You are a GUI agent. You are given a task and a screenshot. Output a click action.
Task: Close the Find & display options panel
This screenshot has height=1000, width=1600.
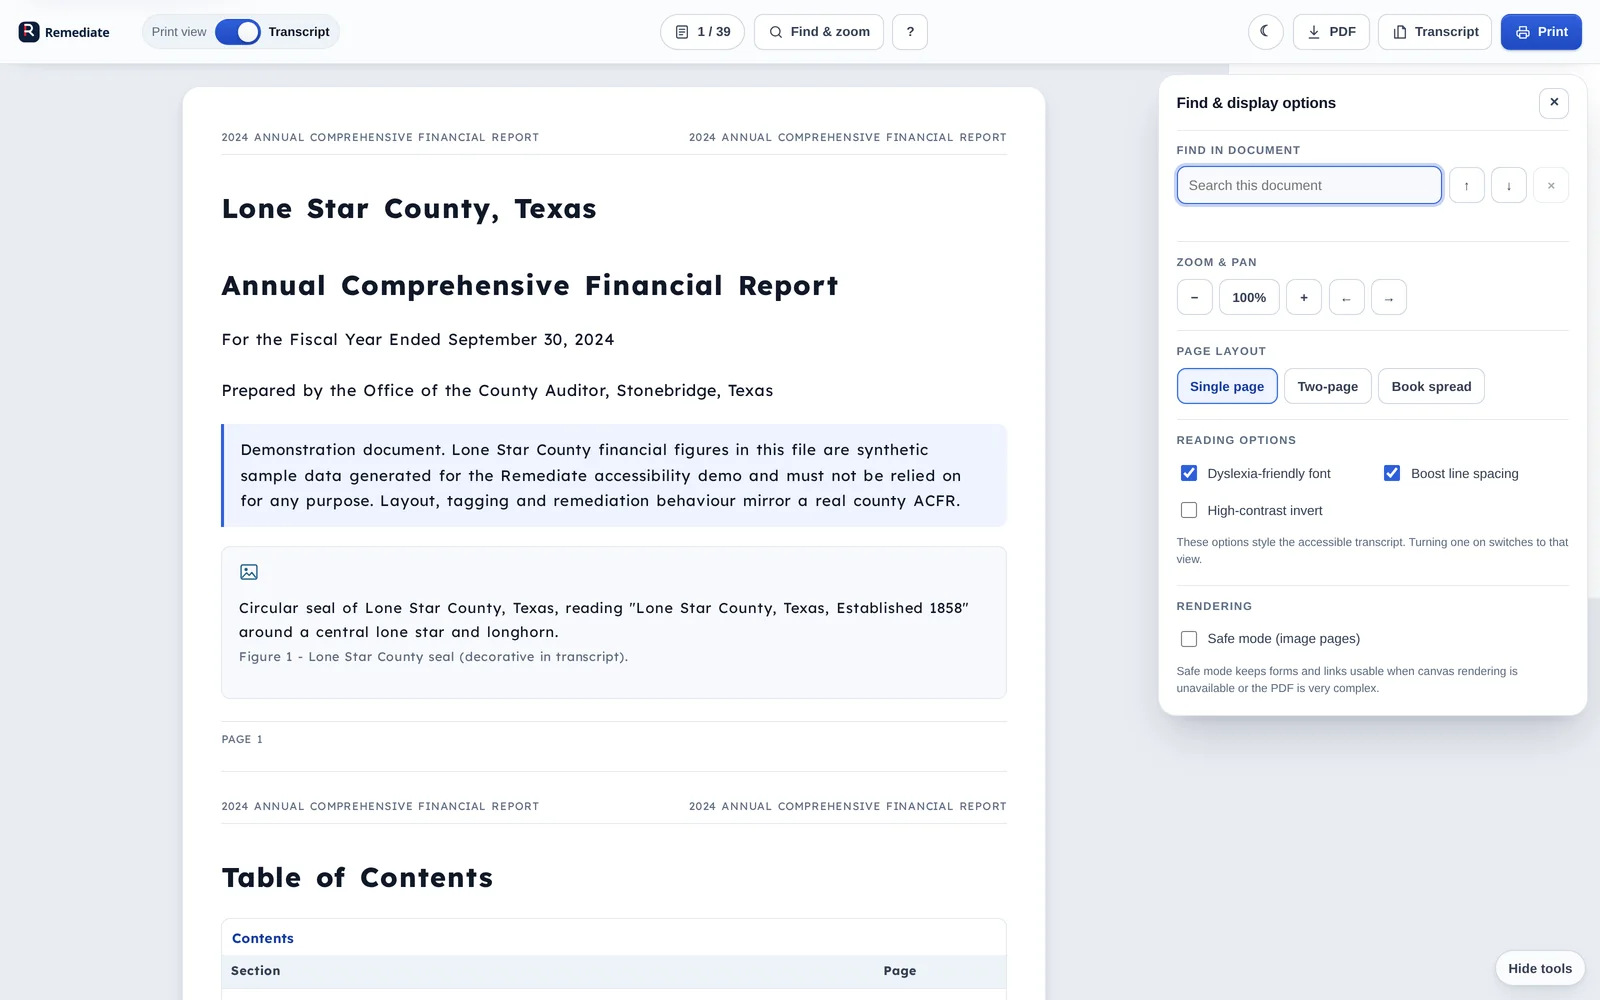(x=1554, y=103)
